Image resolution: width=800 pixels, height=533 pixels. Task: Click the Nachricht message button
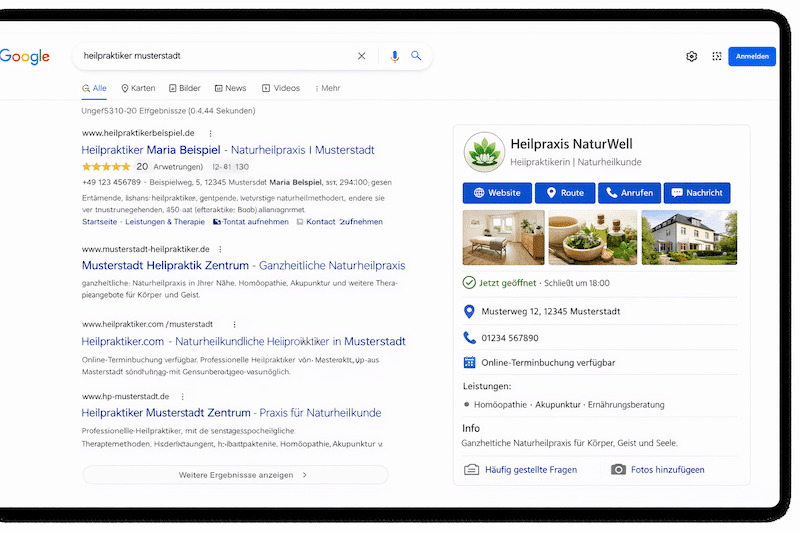click(697, 193)
